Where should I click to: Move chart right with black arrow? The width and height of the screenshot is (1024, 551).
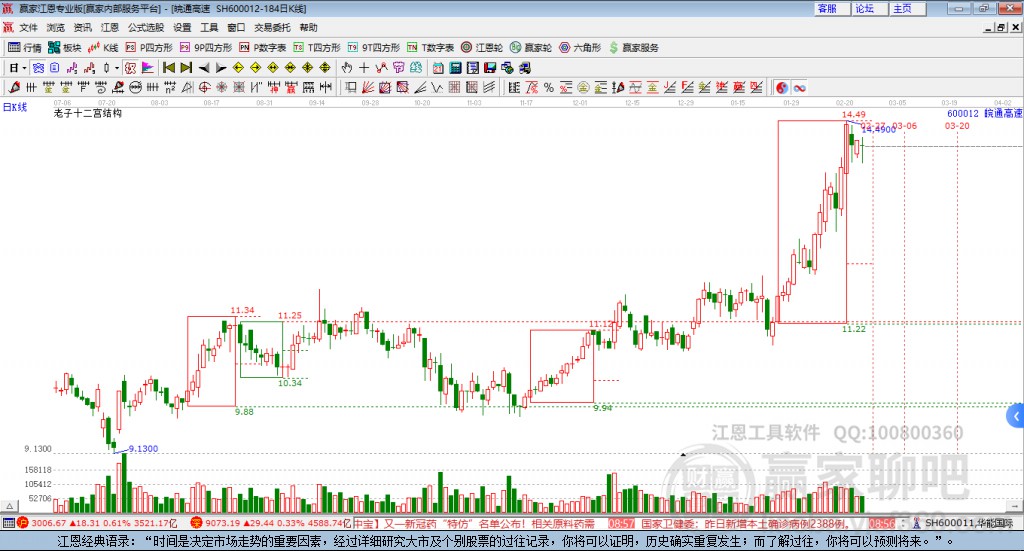point(221,68)
